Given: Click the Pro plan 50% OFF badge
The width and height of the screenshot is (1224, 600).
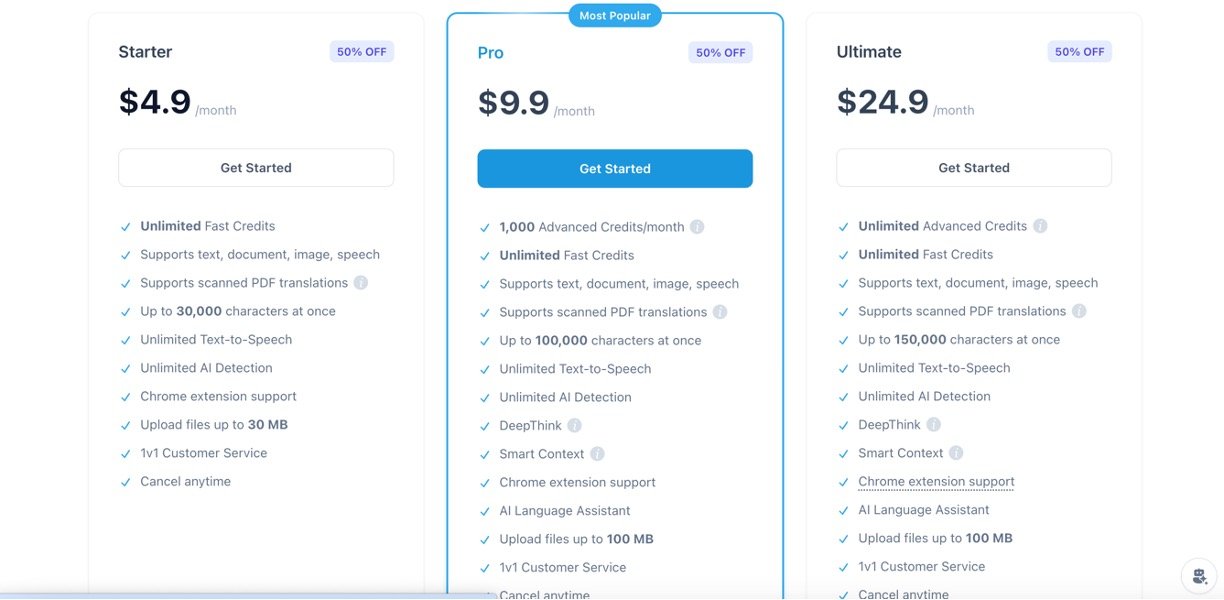Looking at the screenshot, I should coord(721,53).
